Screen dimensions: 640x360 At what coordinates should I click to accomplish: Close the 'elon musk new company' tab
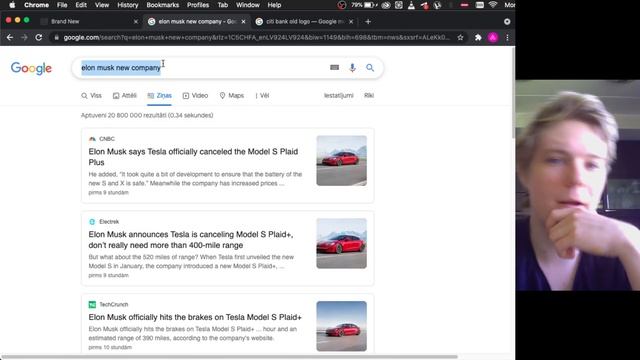click(x=244, y=22)
